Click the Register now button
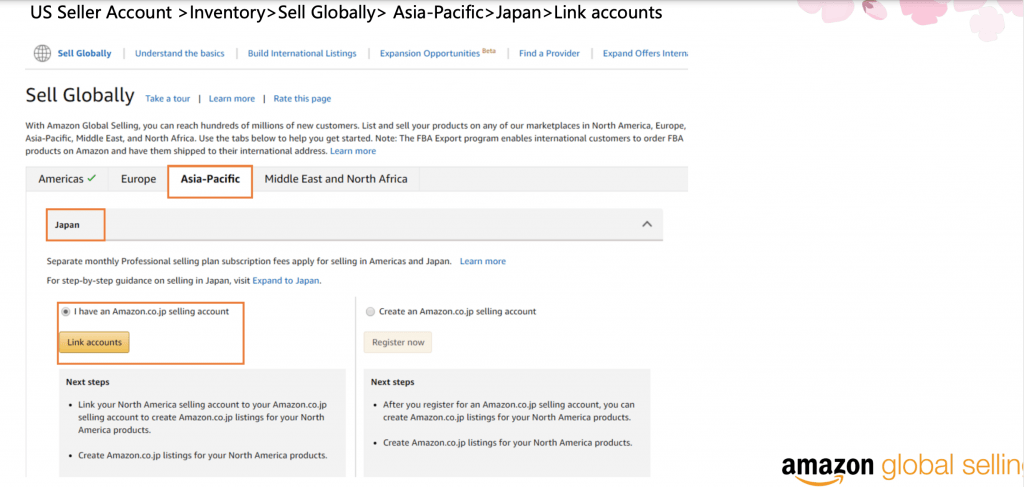 (398, 342)
